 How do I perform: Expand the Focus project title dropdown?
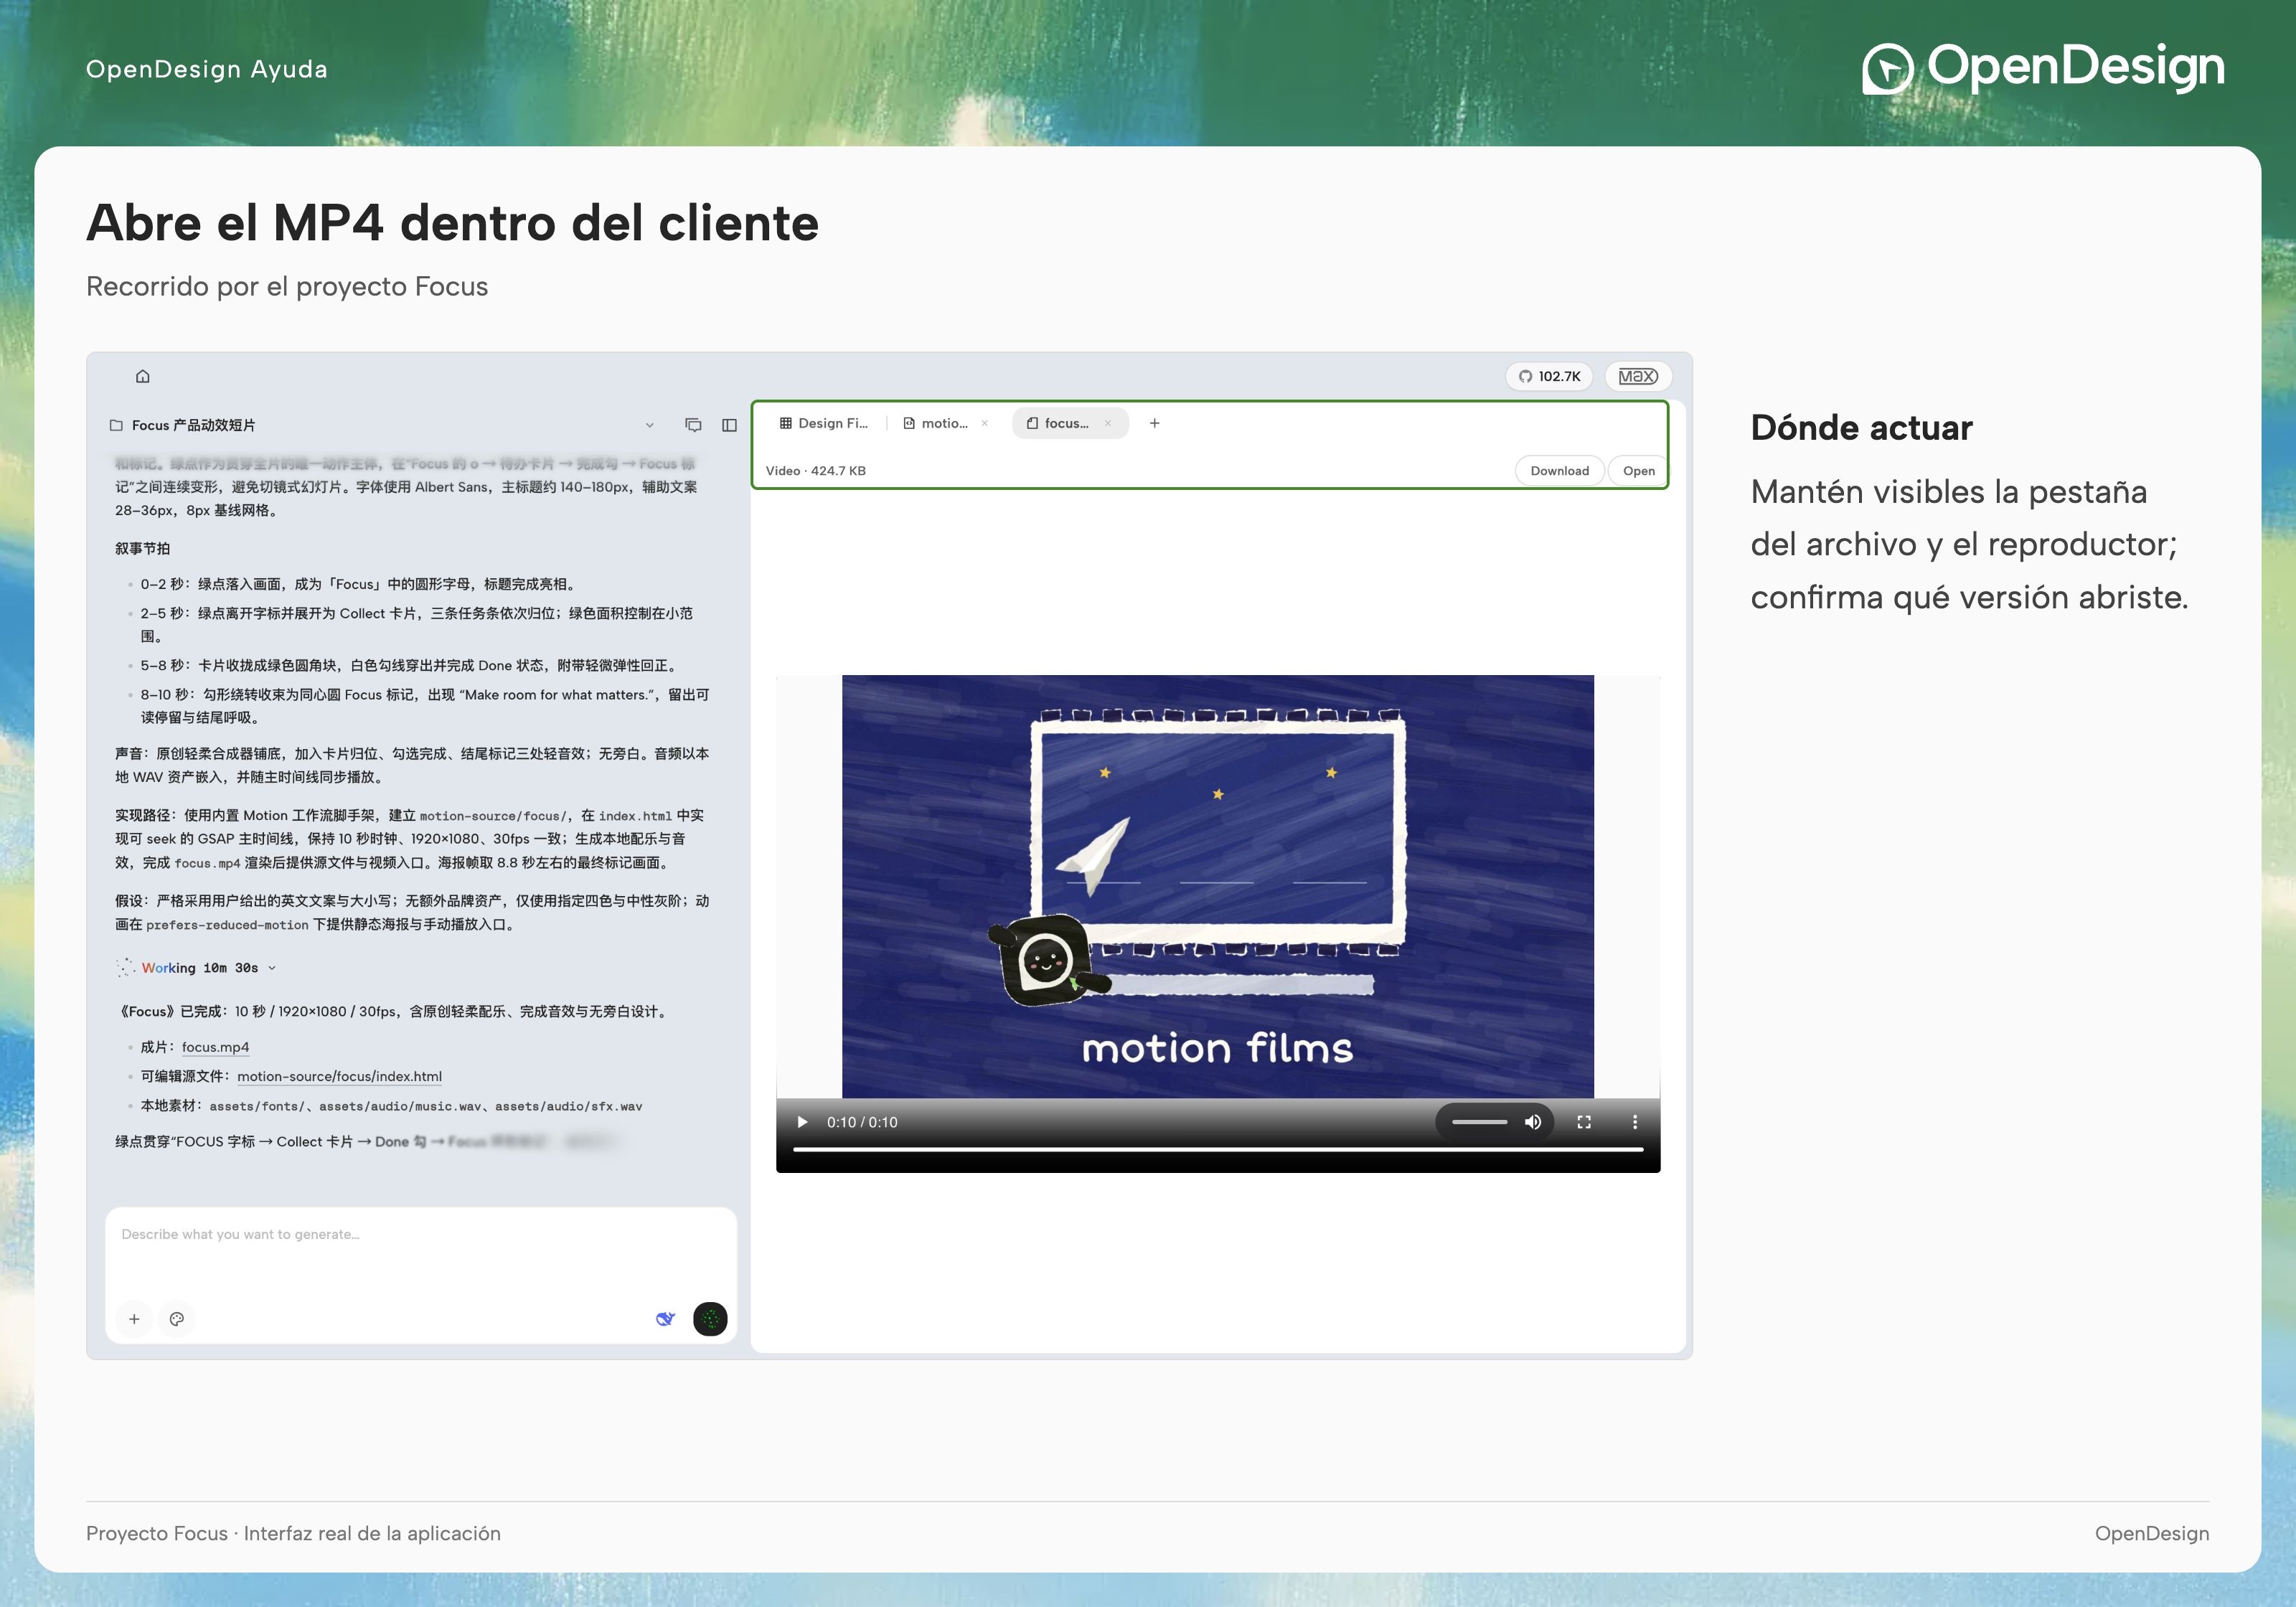(650, 425)
